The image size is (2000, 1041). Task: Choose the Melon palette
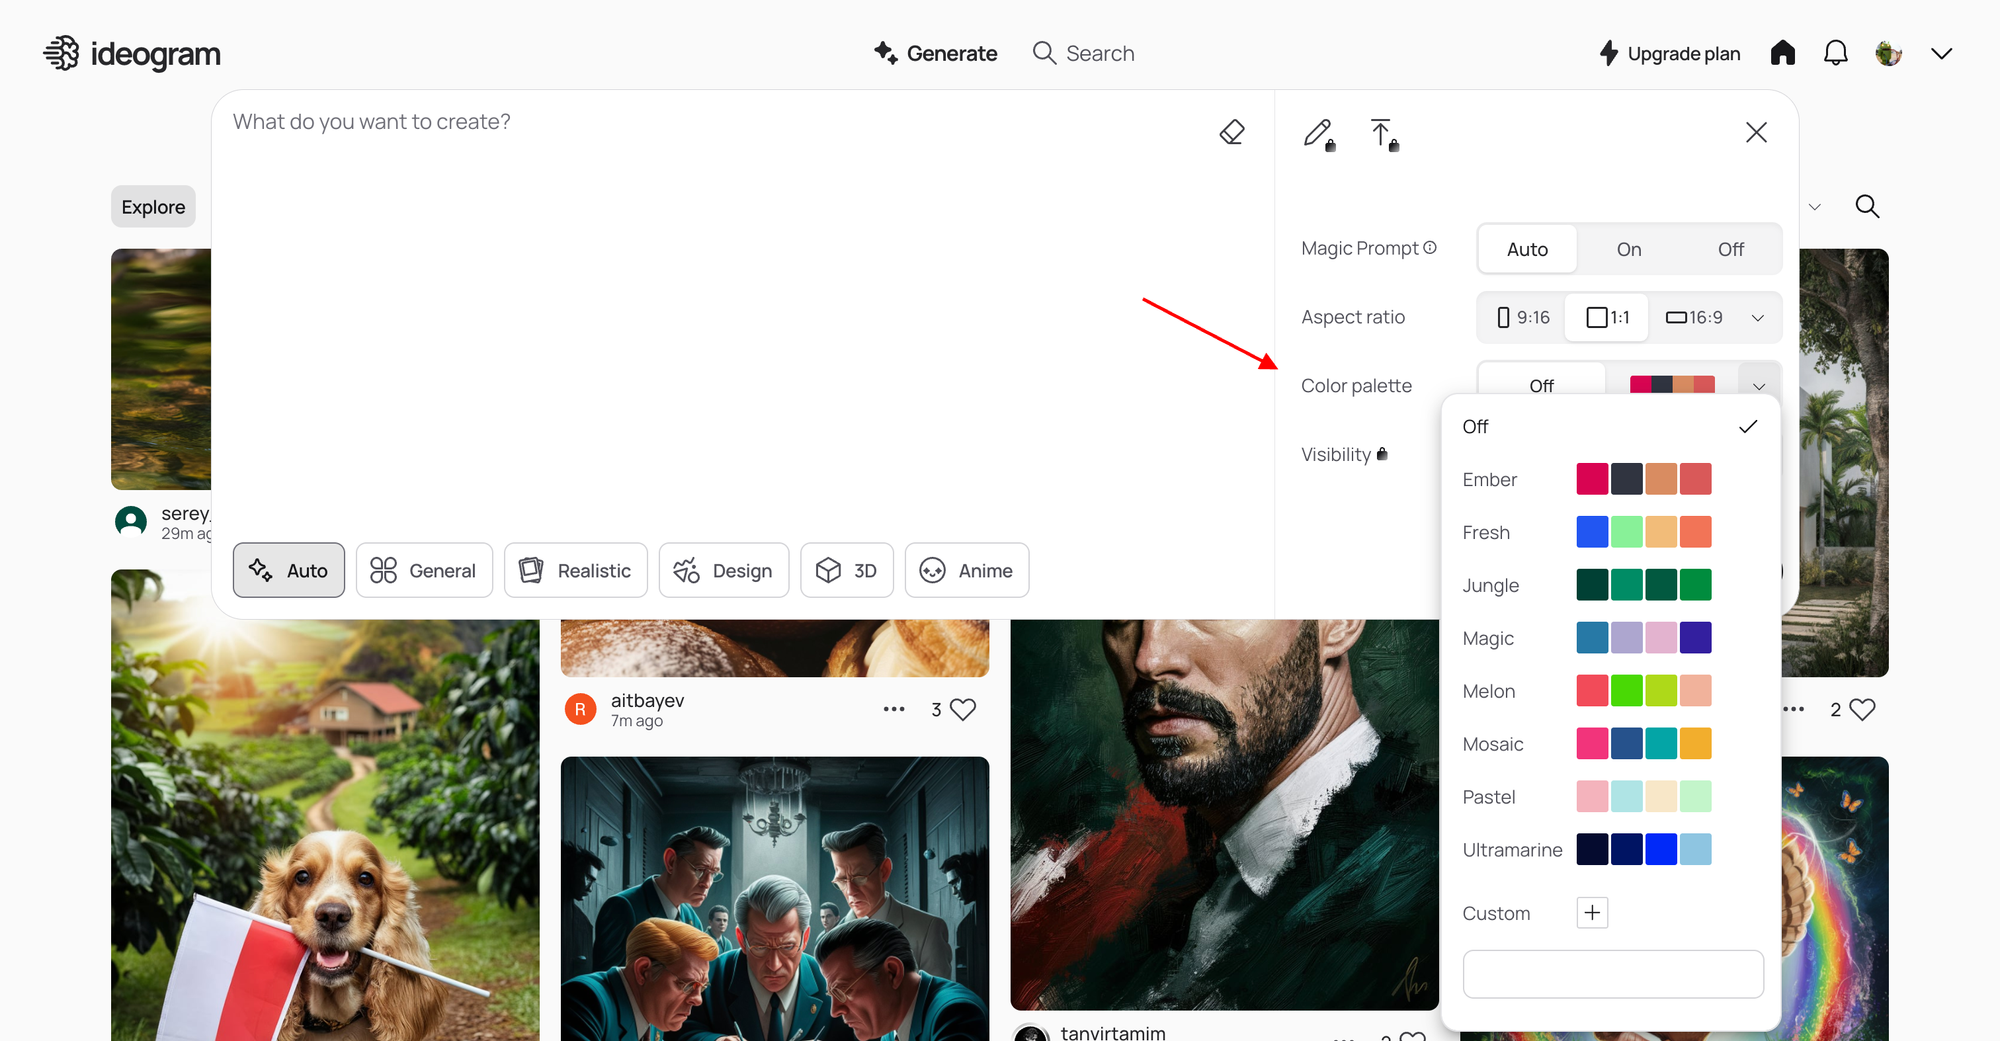(1610, 692)
